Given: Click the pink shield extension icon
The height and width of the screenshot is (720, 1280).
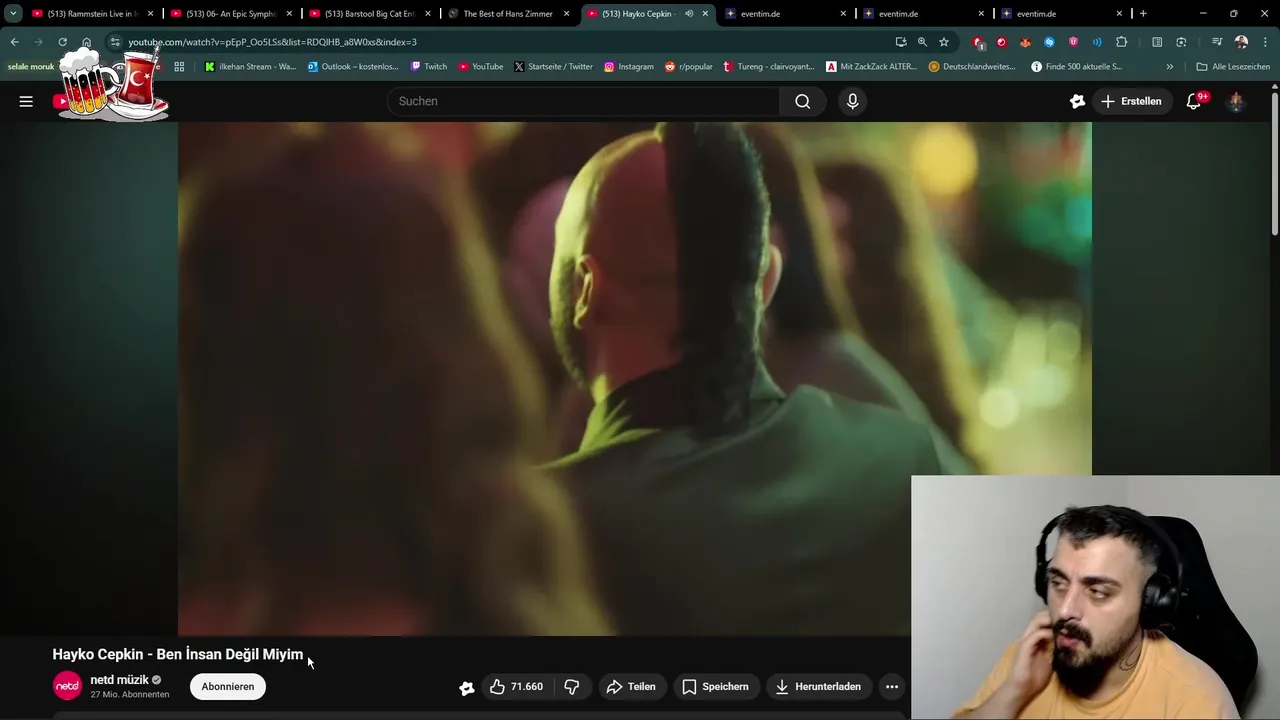Looking at the screenshot, I should pos(1073,42).
